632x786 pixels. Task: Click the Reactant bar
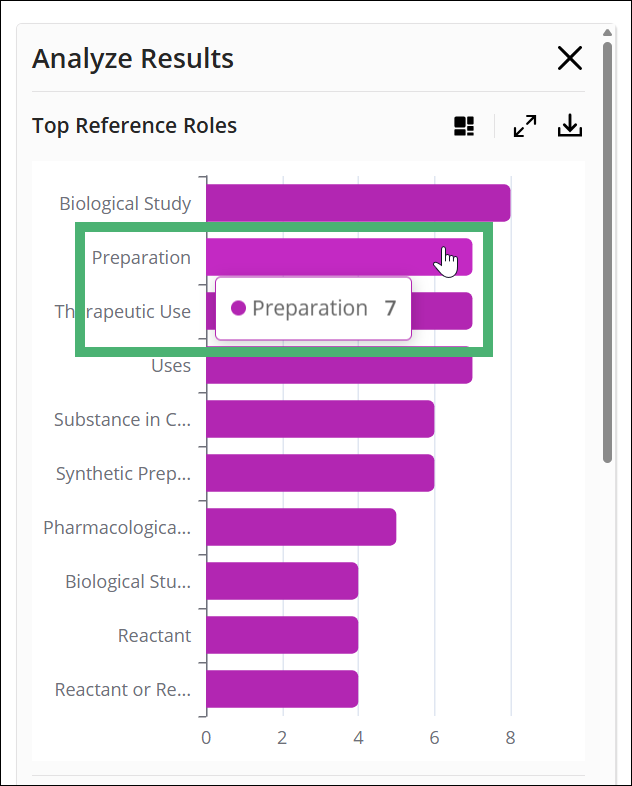(282, 635)
